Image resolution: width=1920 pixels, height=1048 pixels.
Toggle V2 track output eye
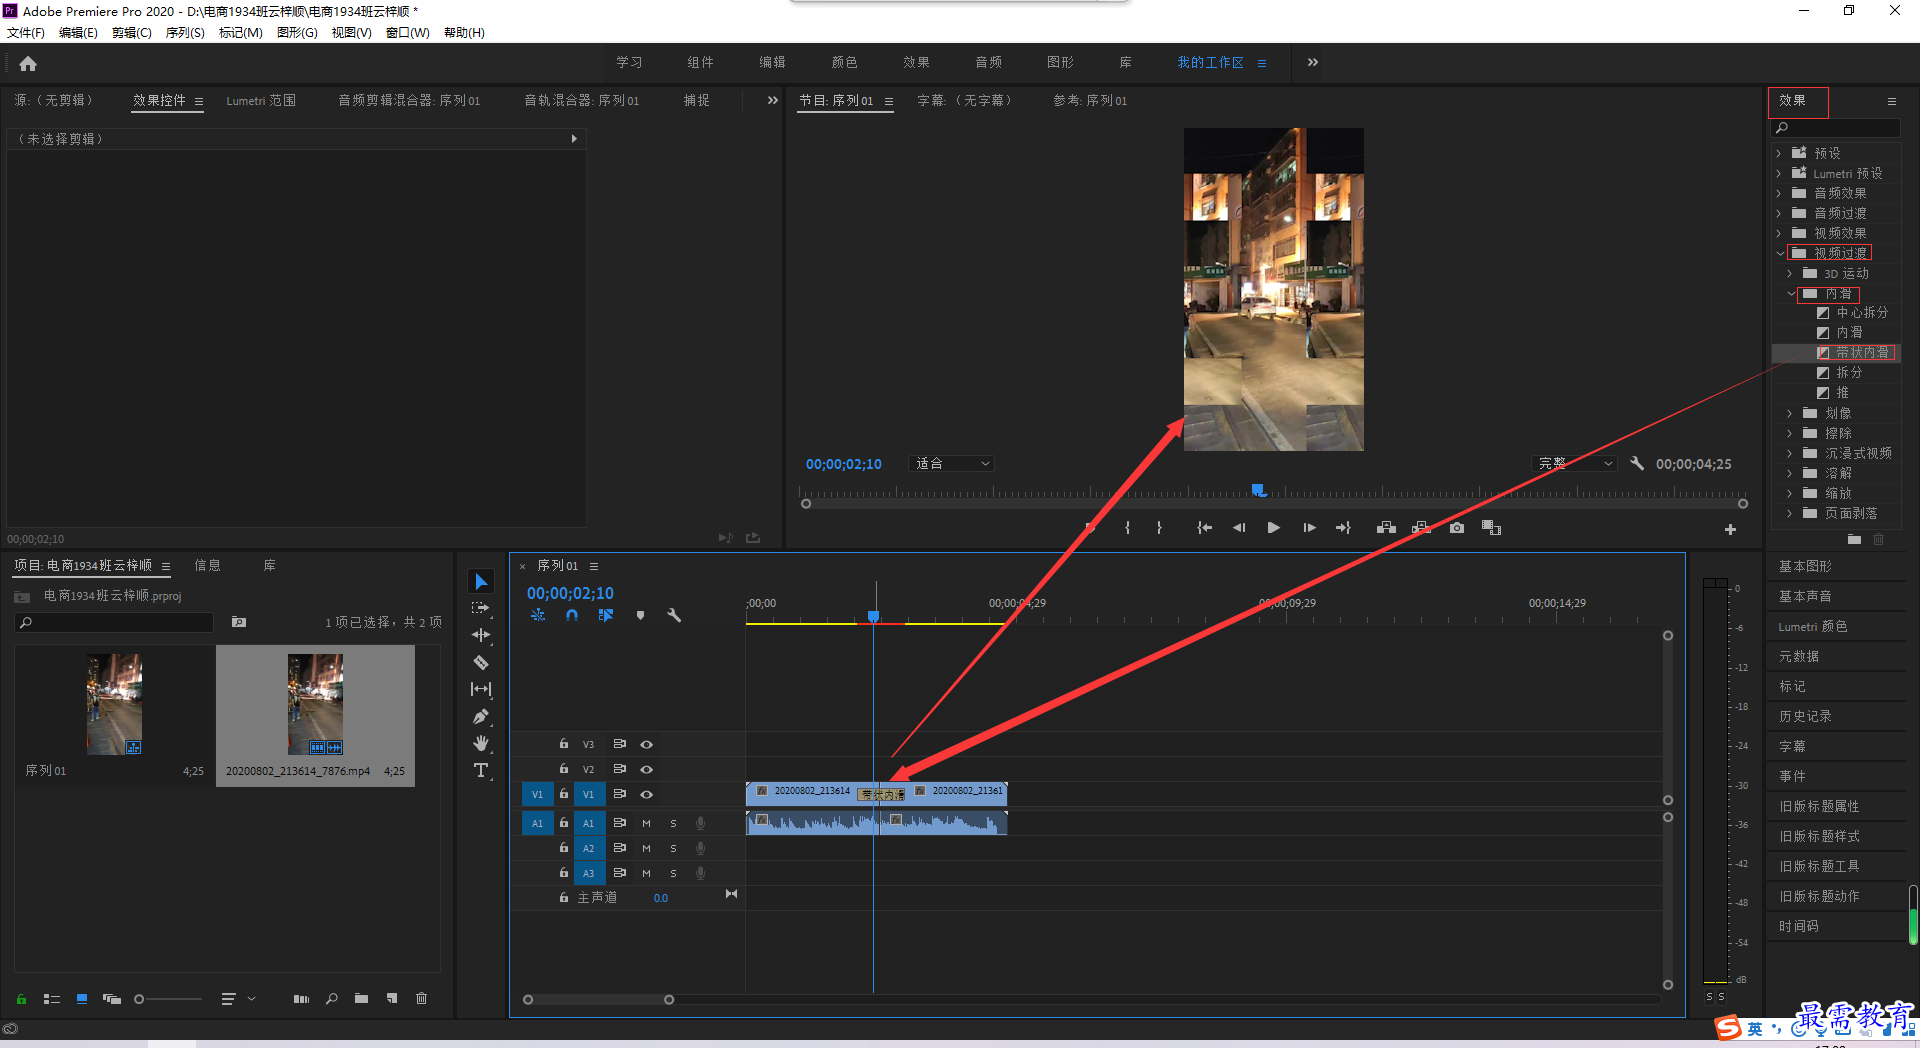[647, 769]
